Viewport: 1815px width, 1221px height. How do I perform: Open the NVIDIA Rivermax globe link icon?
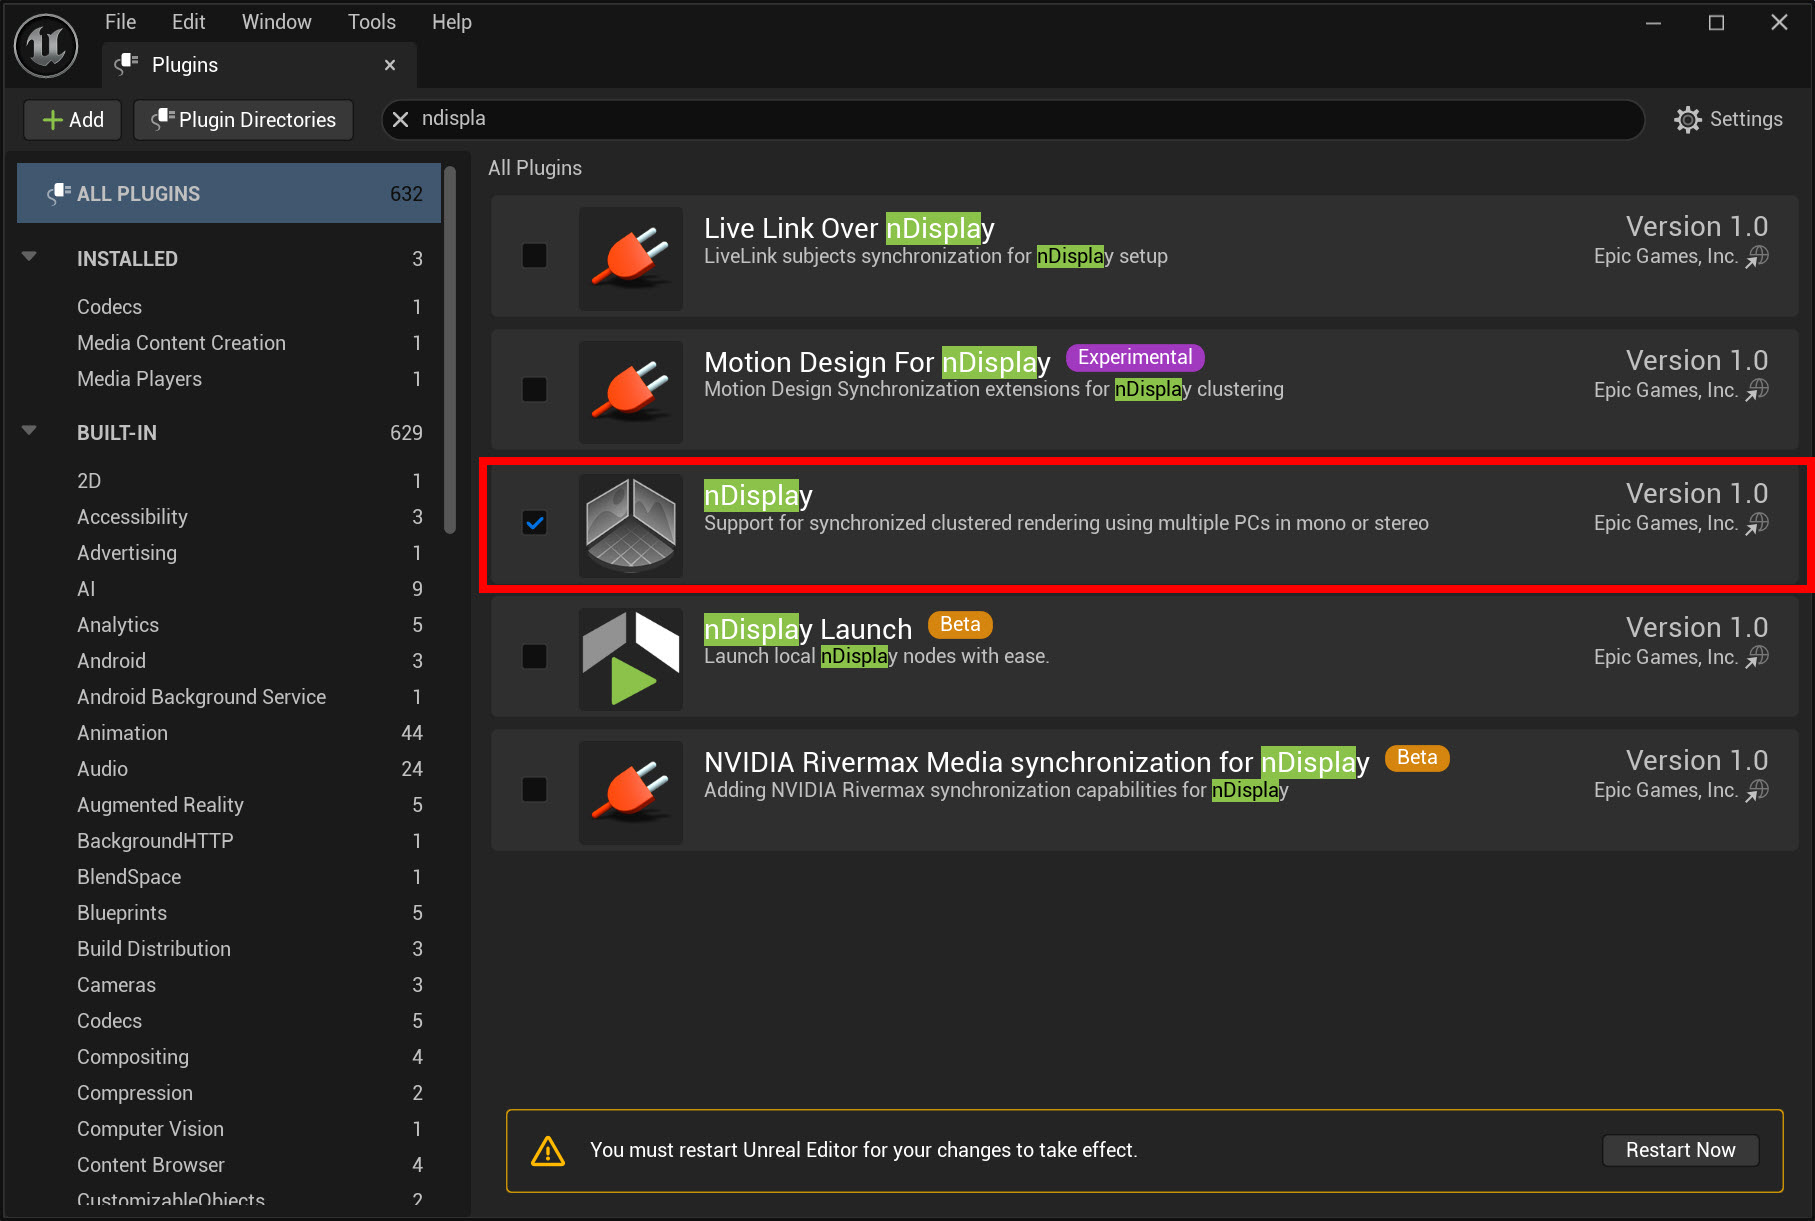pos(1757,791)
